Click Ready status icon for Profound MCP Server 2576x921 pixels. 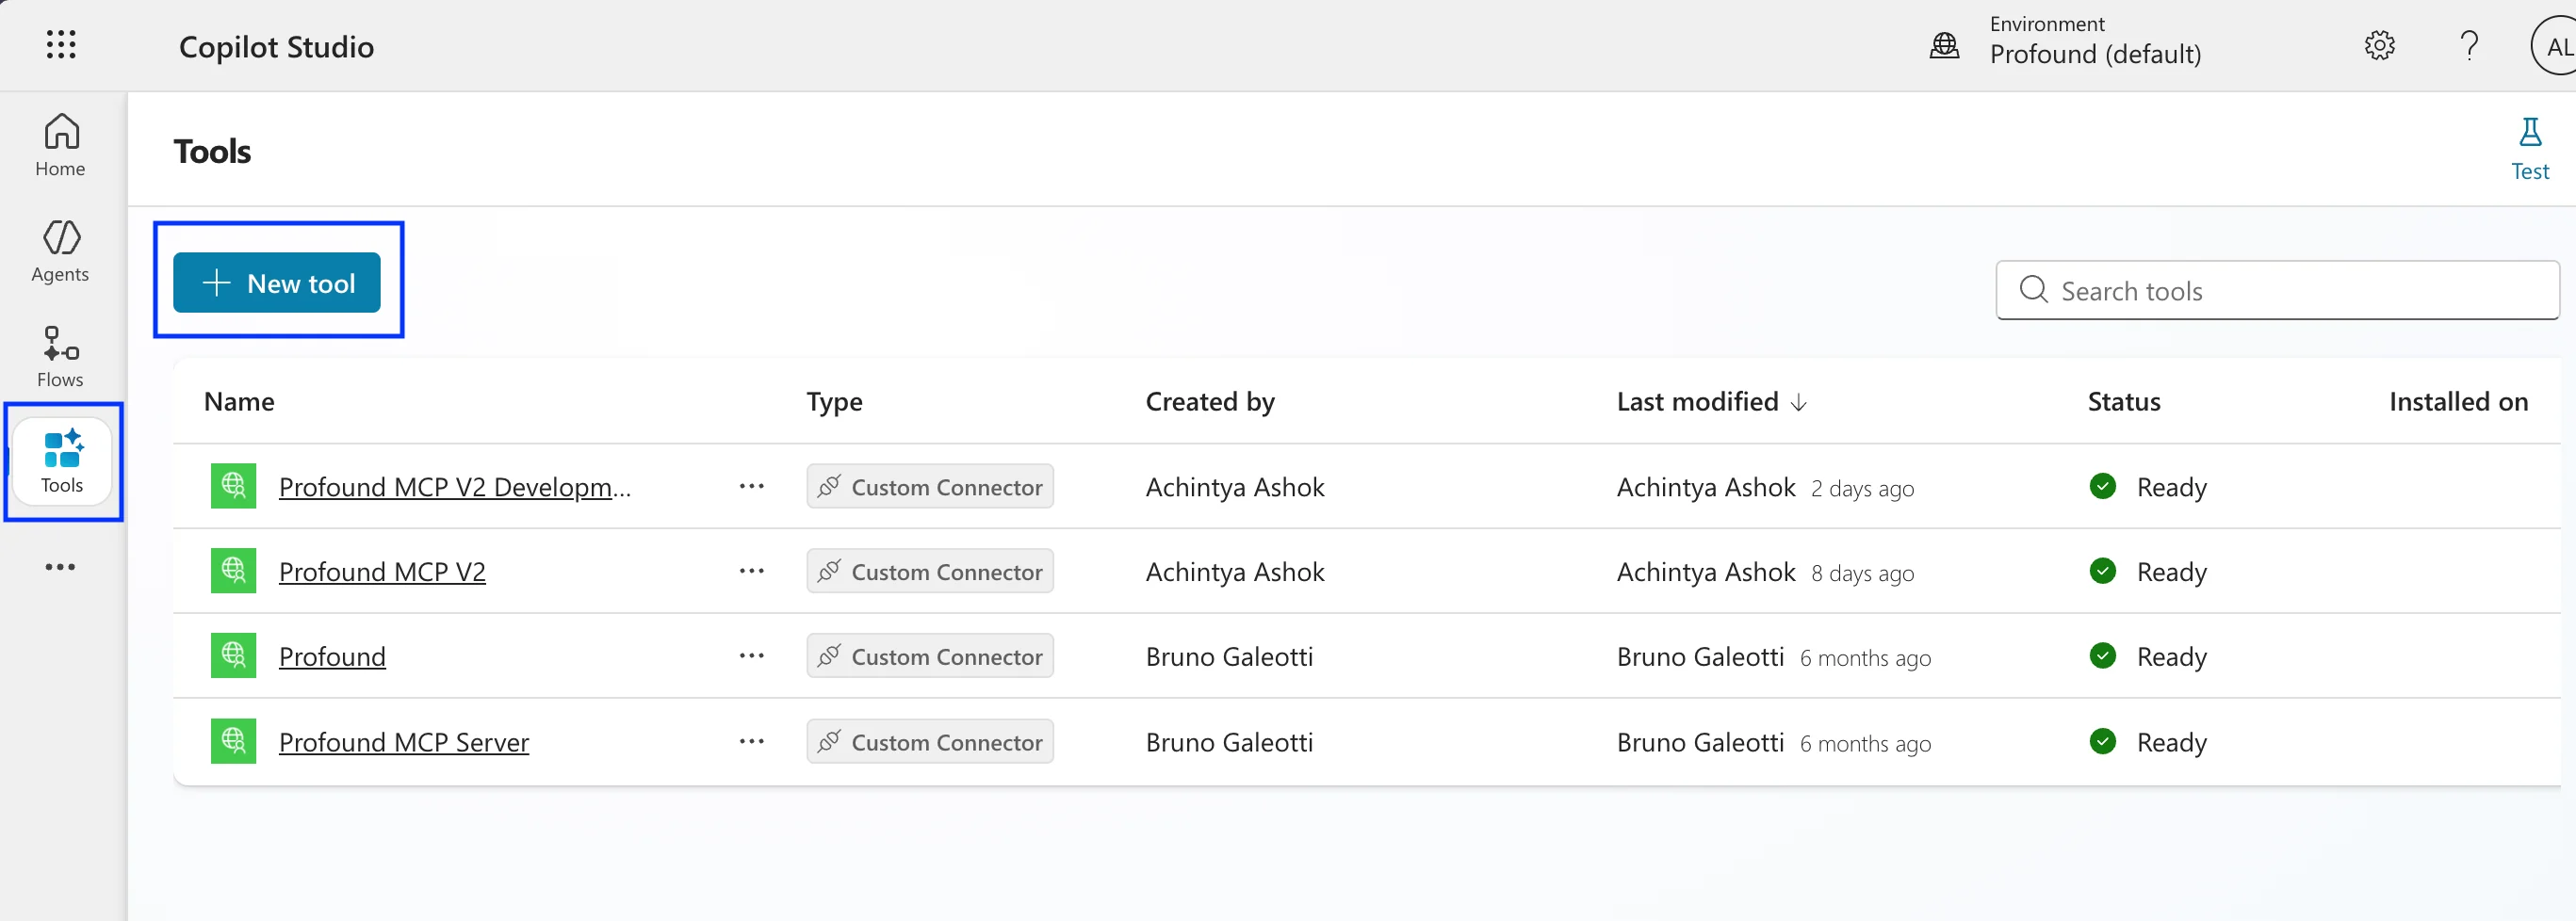coord(2103,742)
